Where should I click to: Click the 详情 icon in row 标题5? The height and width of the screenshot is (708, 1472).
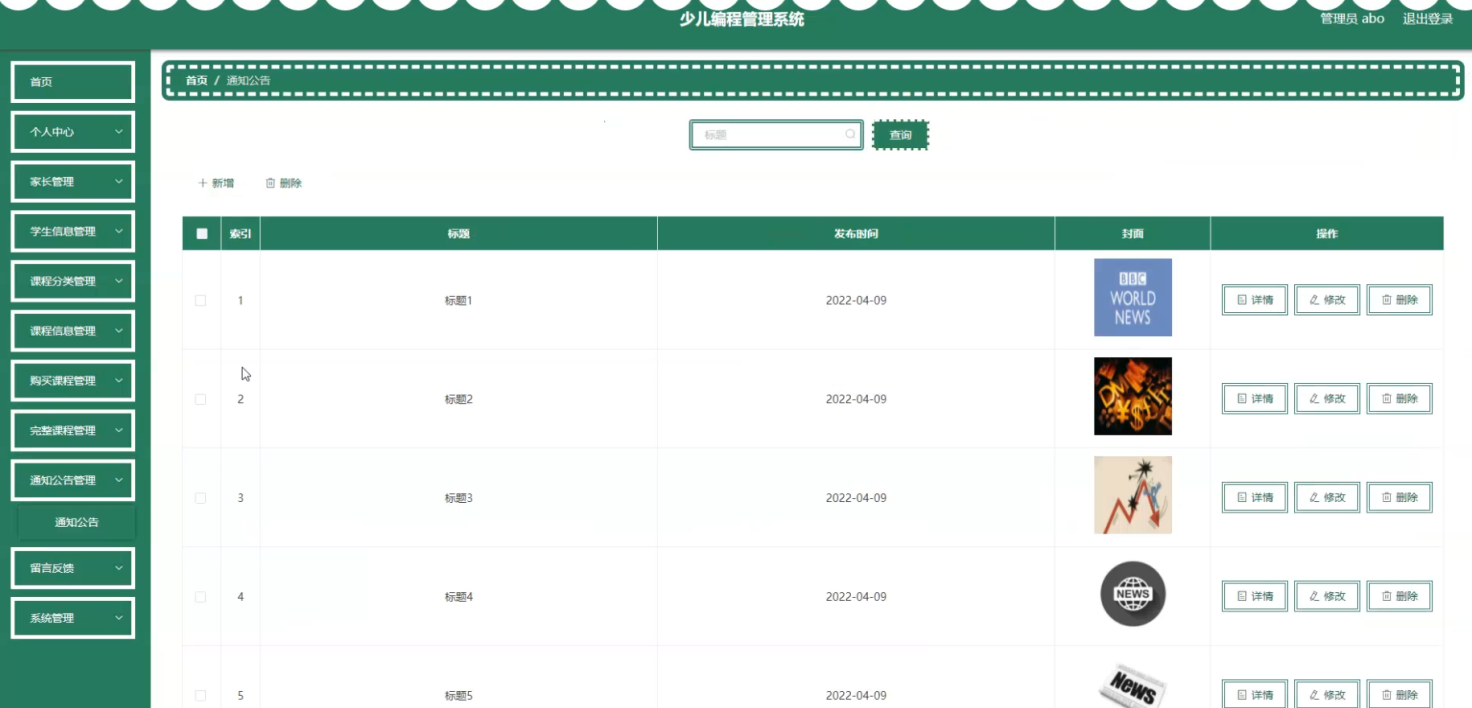click(x=1242, y=695)
